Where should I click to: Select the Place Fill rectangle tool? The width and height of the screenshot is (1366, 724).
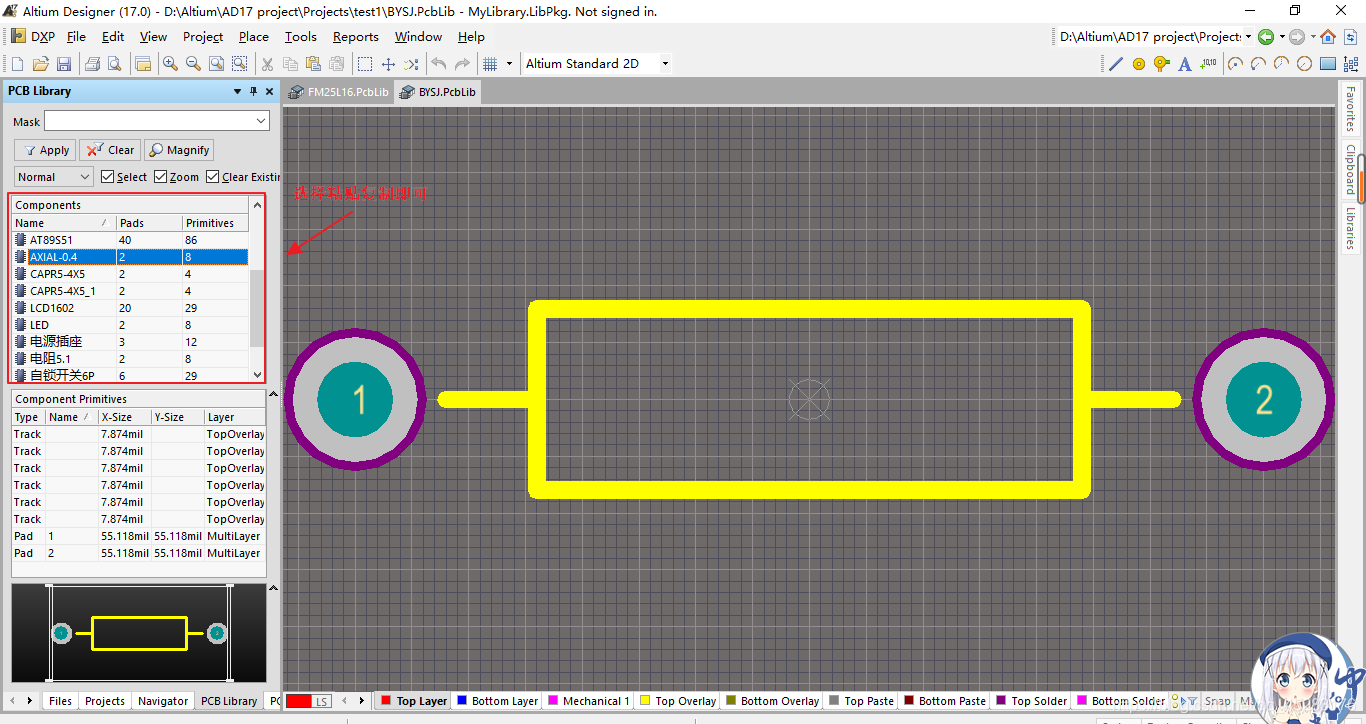tap(1328, 64)
